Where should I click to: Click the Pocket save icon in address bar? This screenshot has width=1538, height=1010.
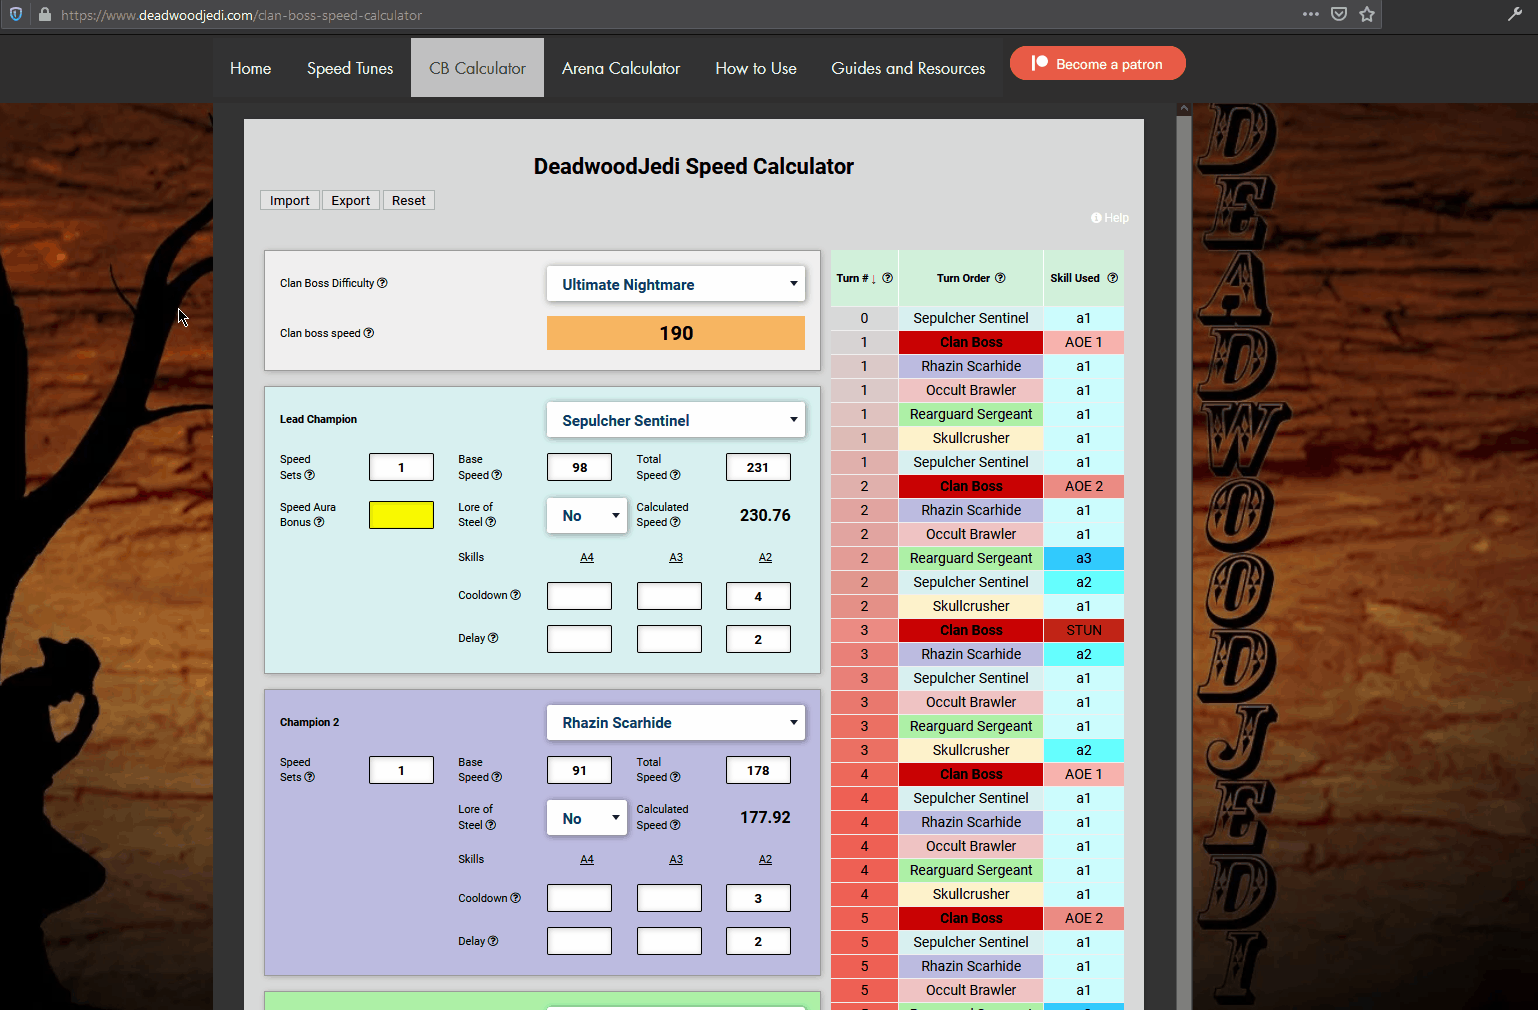point(1339,14)
